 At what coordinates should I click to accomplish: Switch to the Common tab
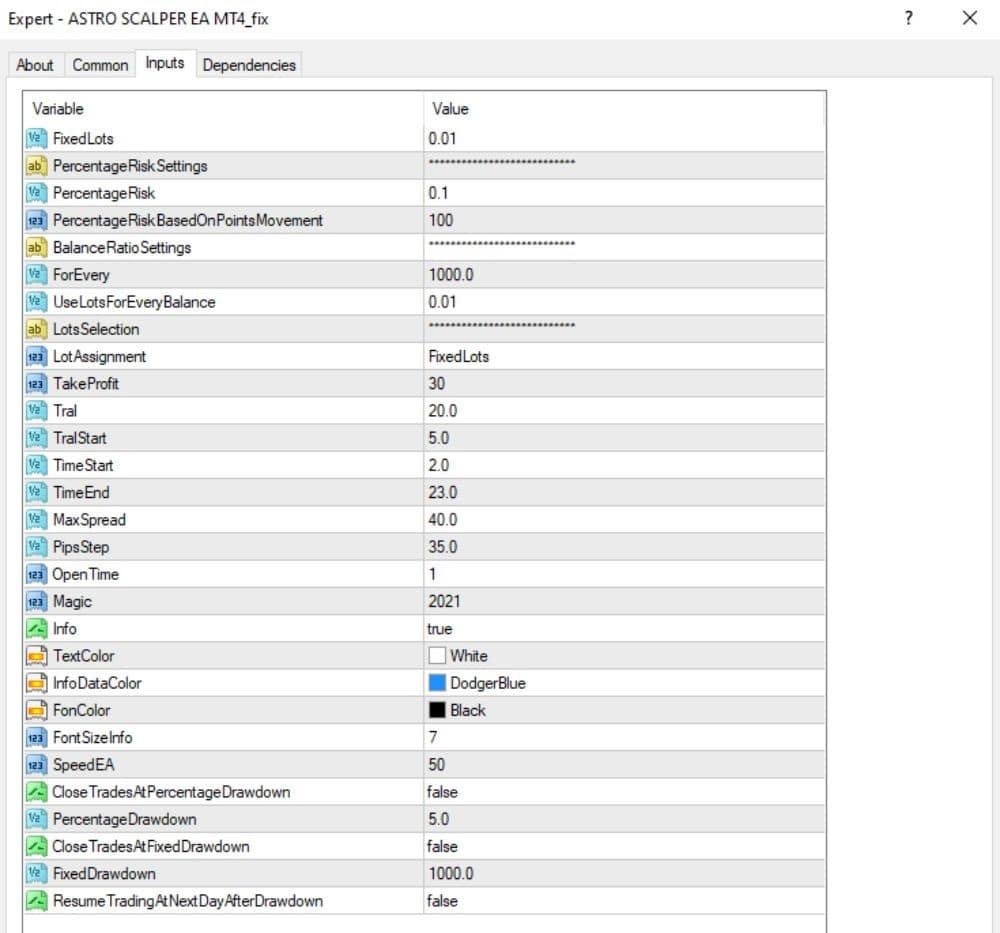(100, 65)
